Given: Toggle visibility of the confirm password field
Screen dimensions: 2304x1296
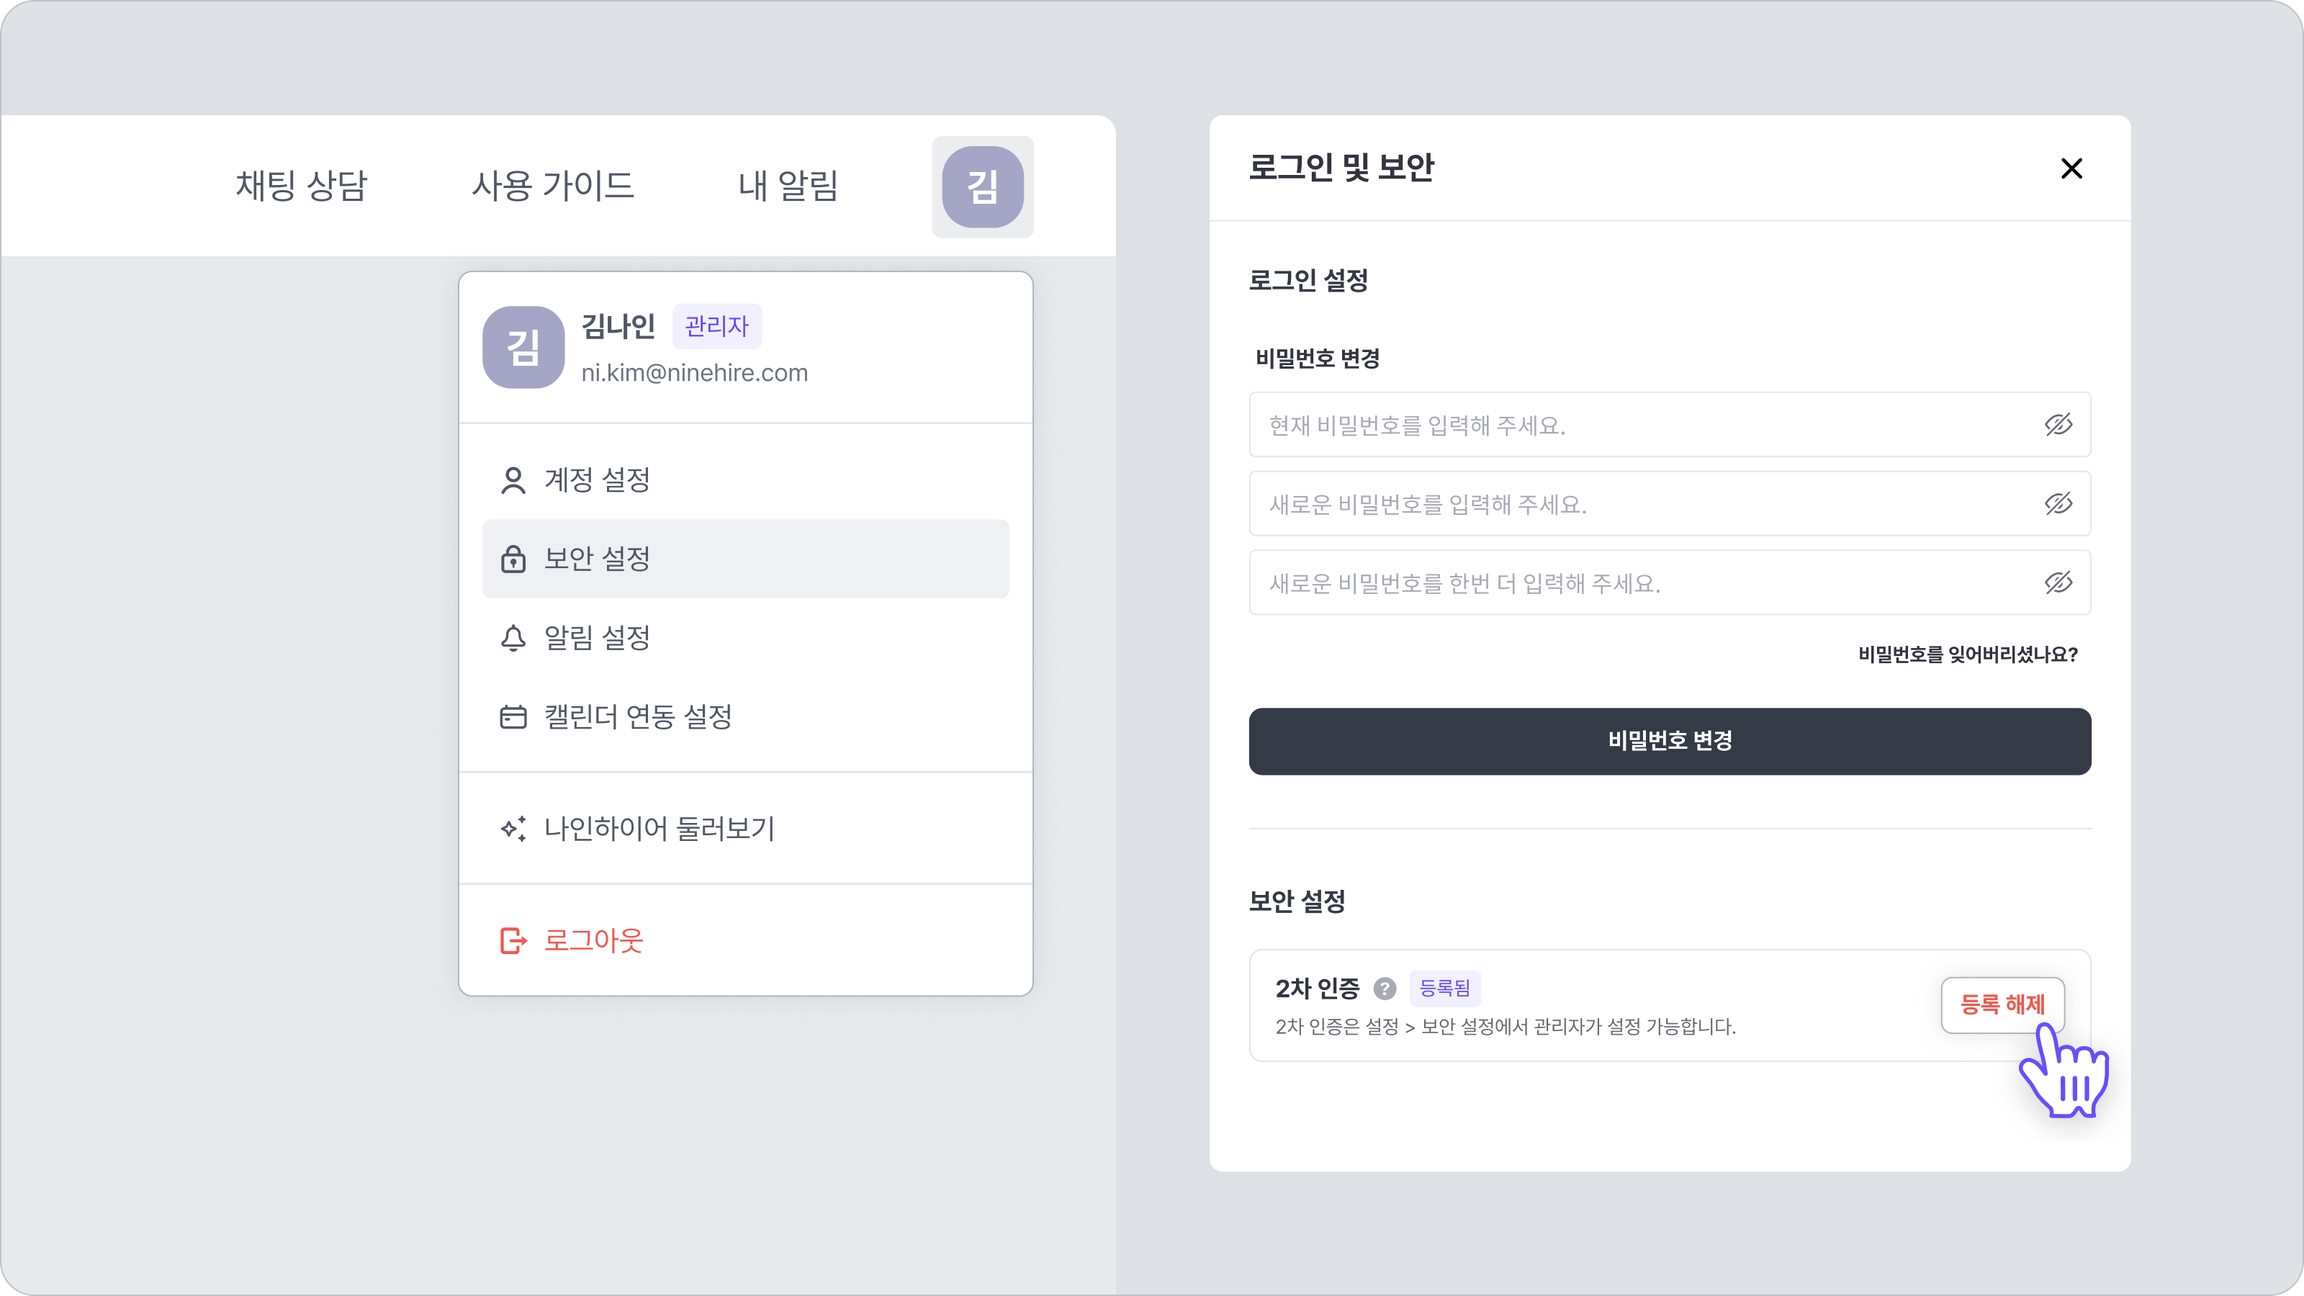Looking at the screenshot, I should 2058,583.
